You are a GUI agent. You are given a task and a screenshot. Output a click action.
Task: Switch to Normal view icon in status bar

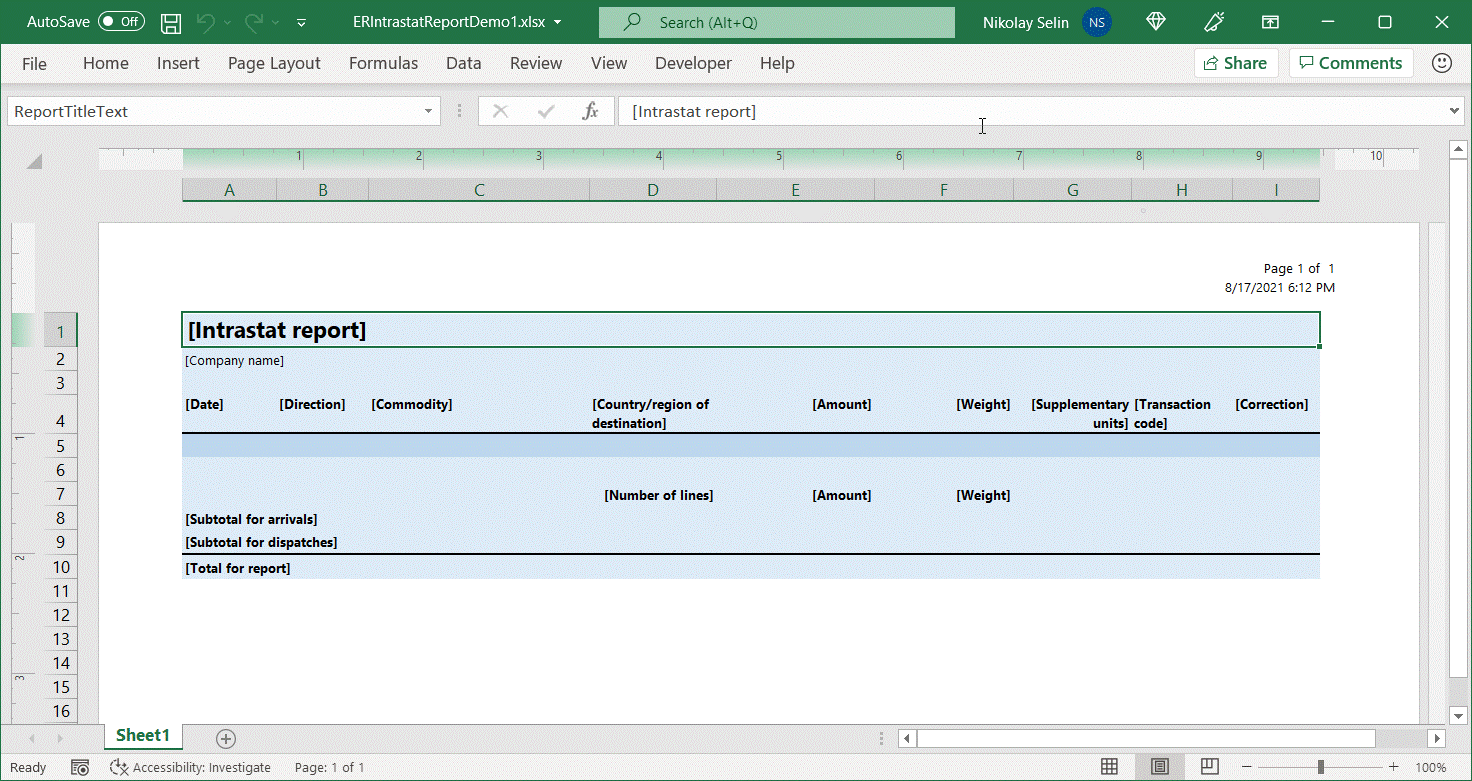tap(1110, 765)
